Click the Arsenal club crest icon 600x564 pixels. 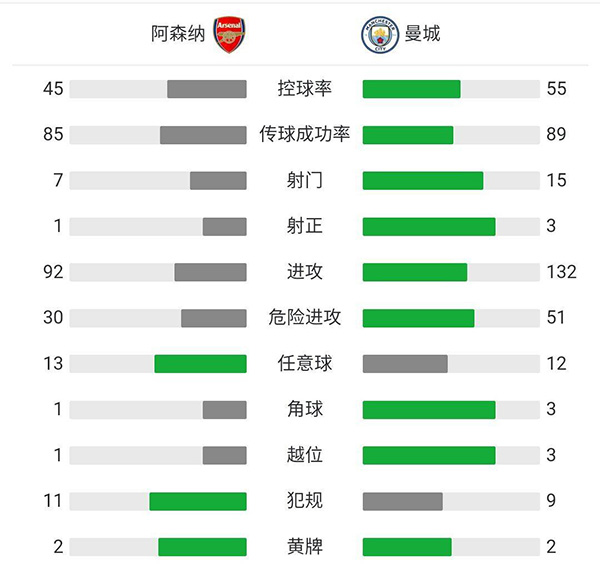tap(229, 34)
